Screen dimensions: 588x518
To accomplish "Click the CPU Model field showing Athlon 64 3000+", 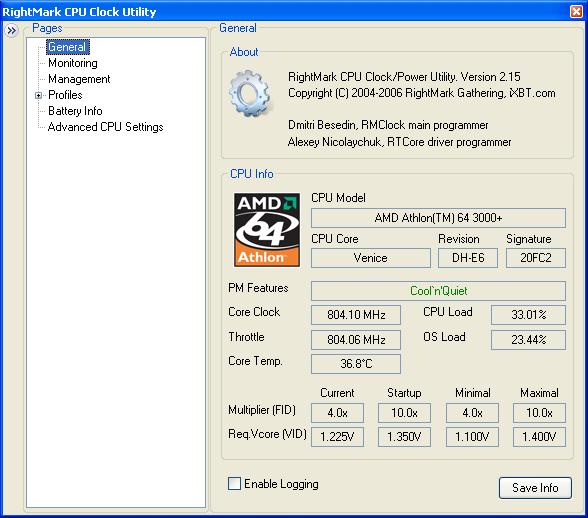I will 438,218.
